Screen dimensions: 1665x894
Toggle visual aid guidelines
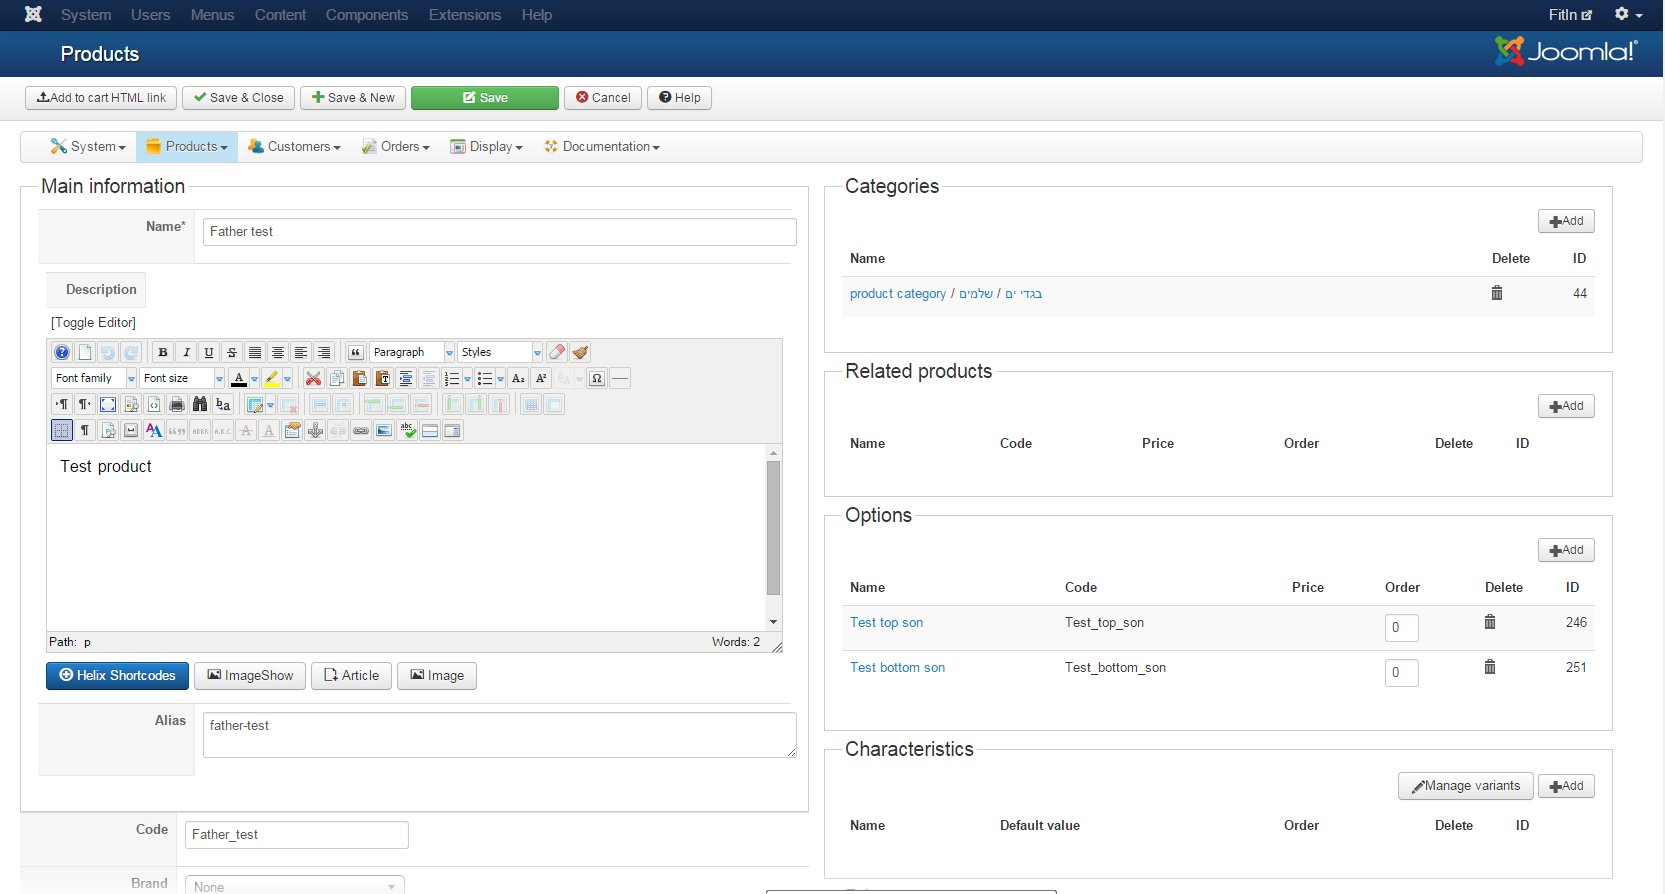(x=62, y=430)
